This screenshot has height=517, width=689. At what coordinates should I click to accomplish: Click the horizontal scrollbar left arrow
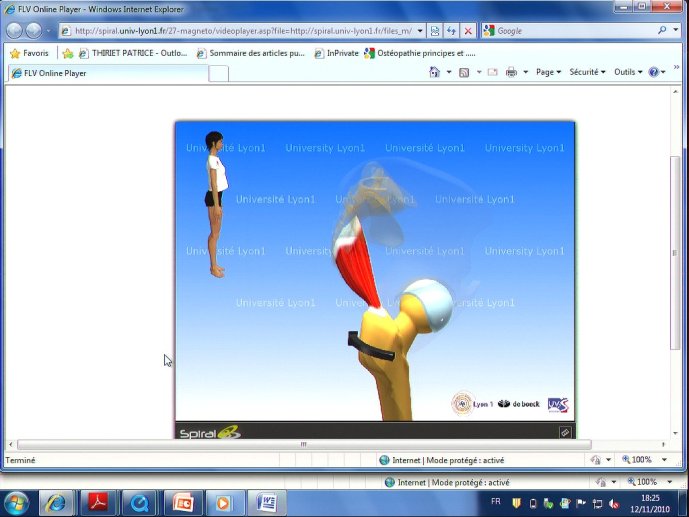pos(11,445)
